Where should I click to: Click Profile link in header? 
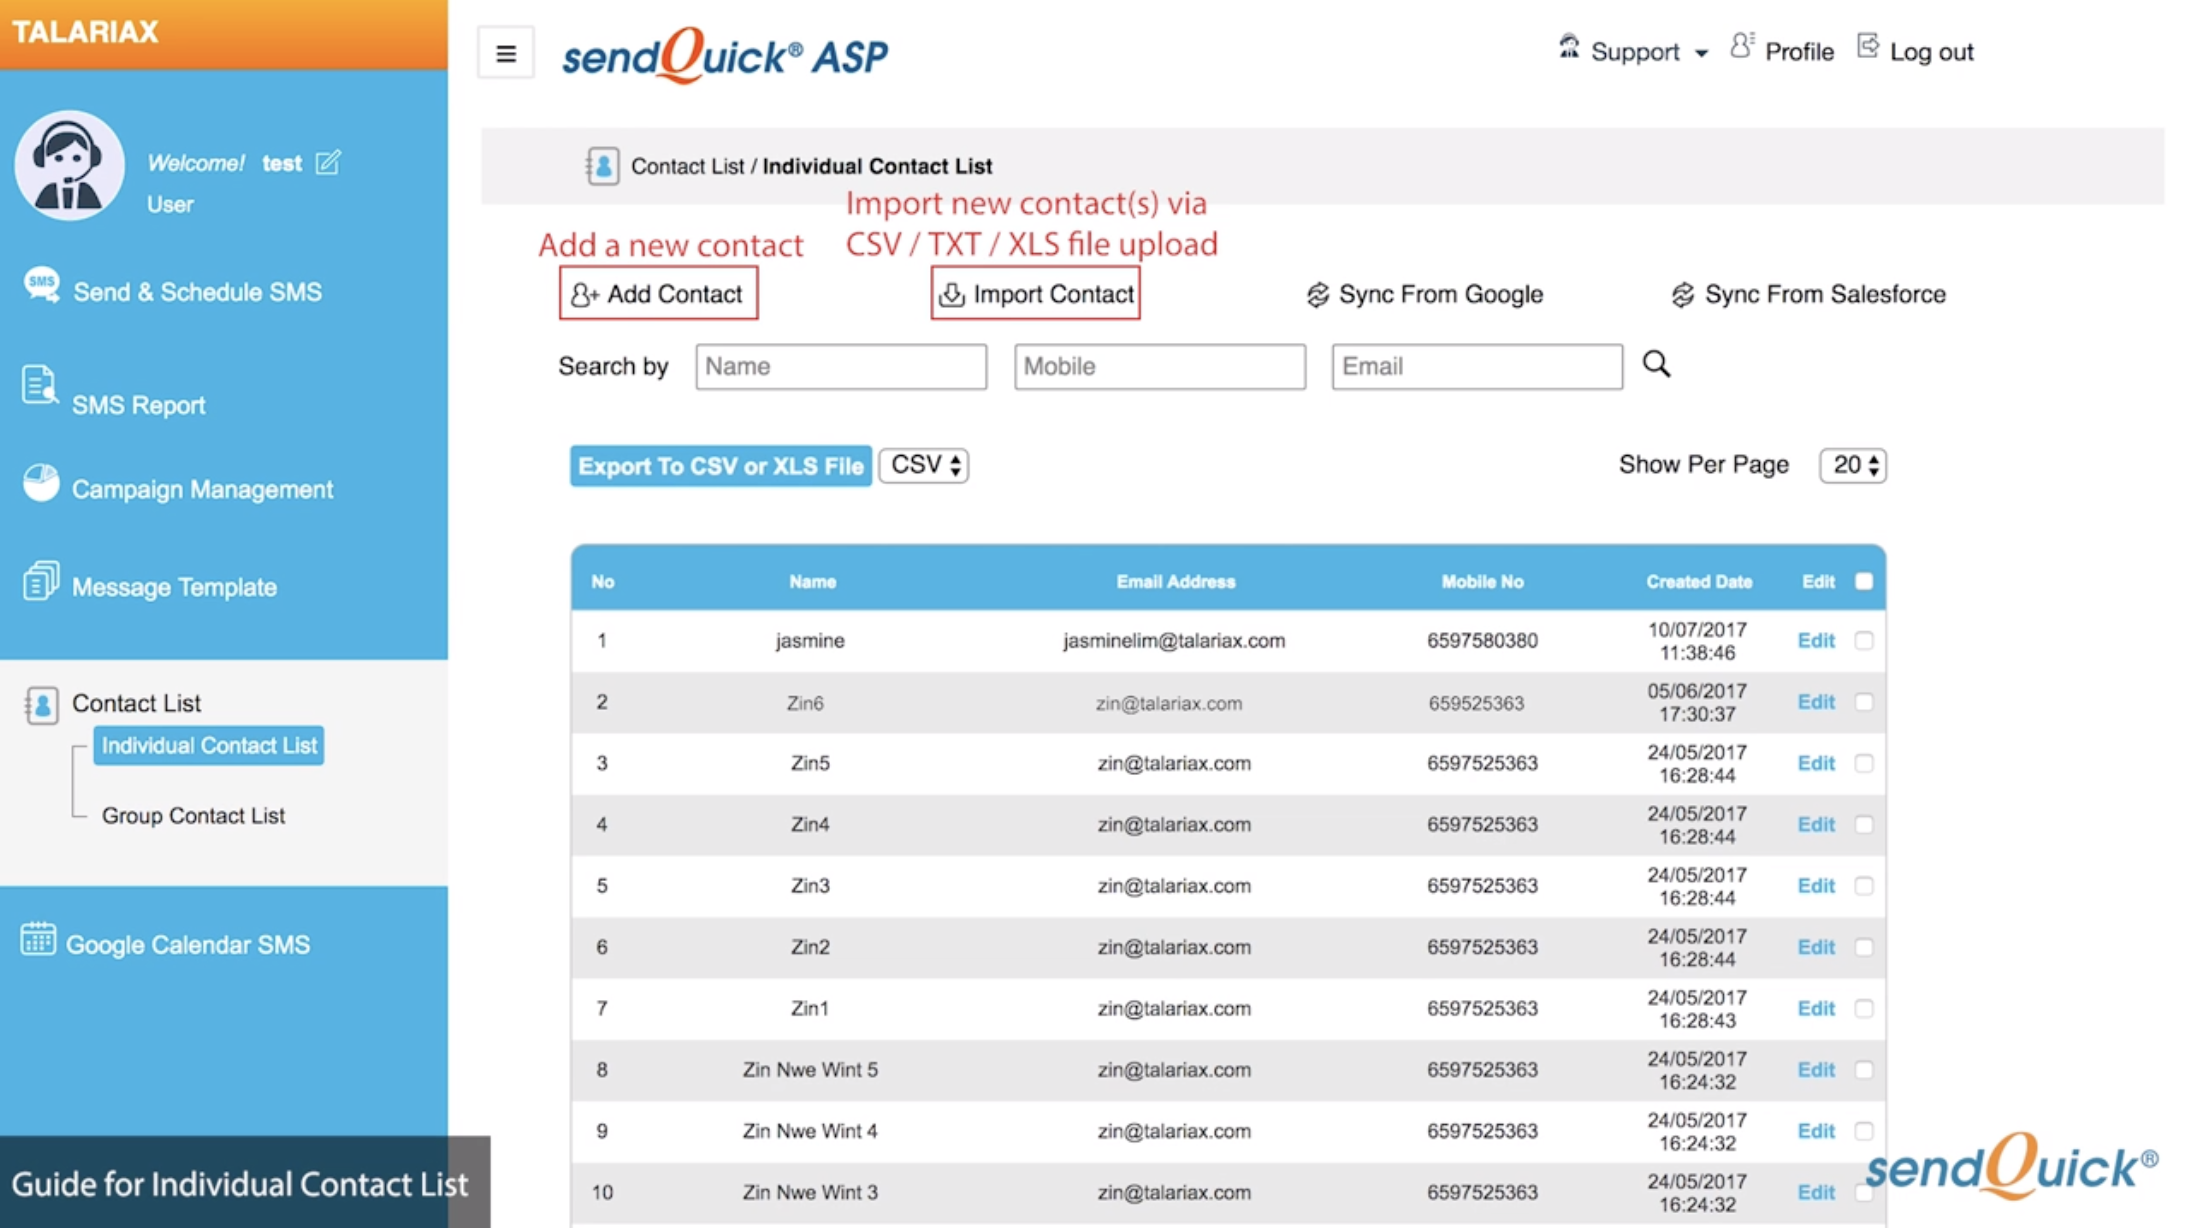[x=1799, y=51]
